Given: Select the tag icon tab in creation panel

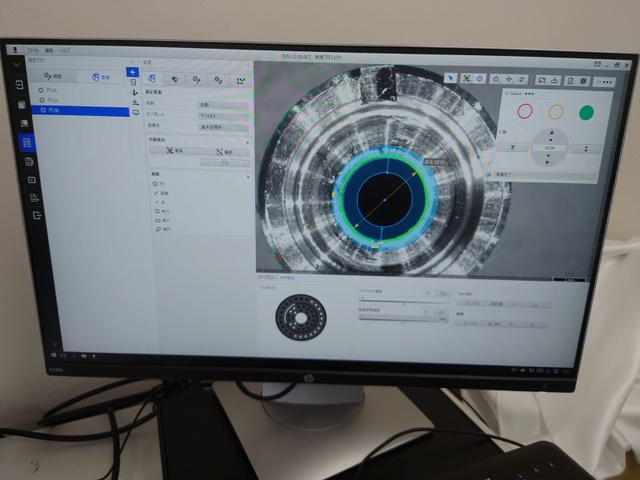Looking at the screenshot, I should (174, 79).
